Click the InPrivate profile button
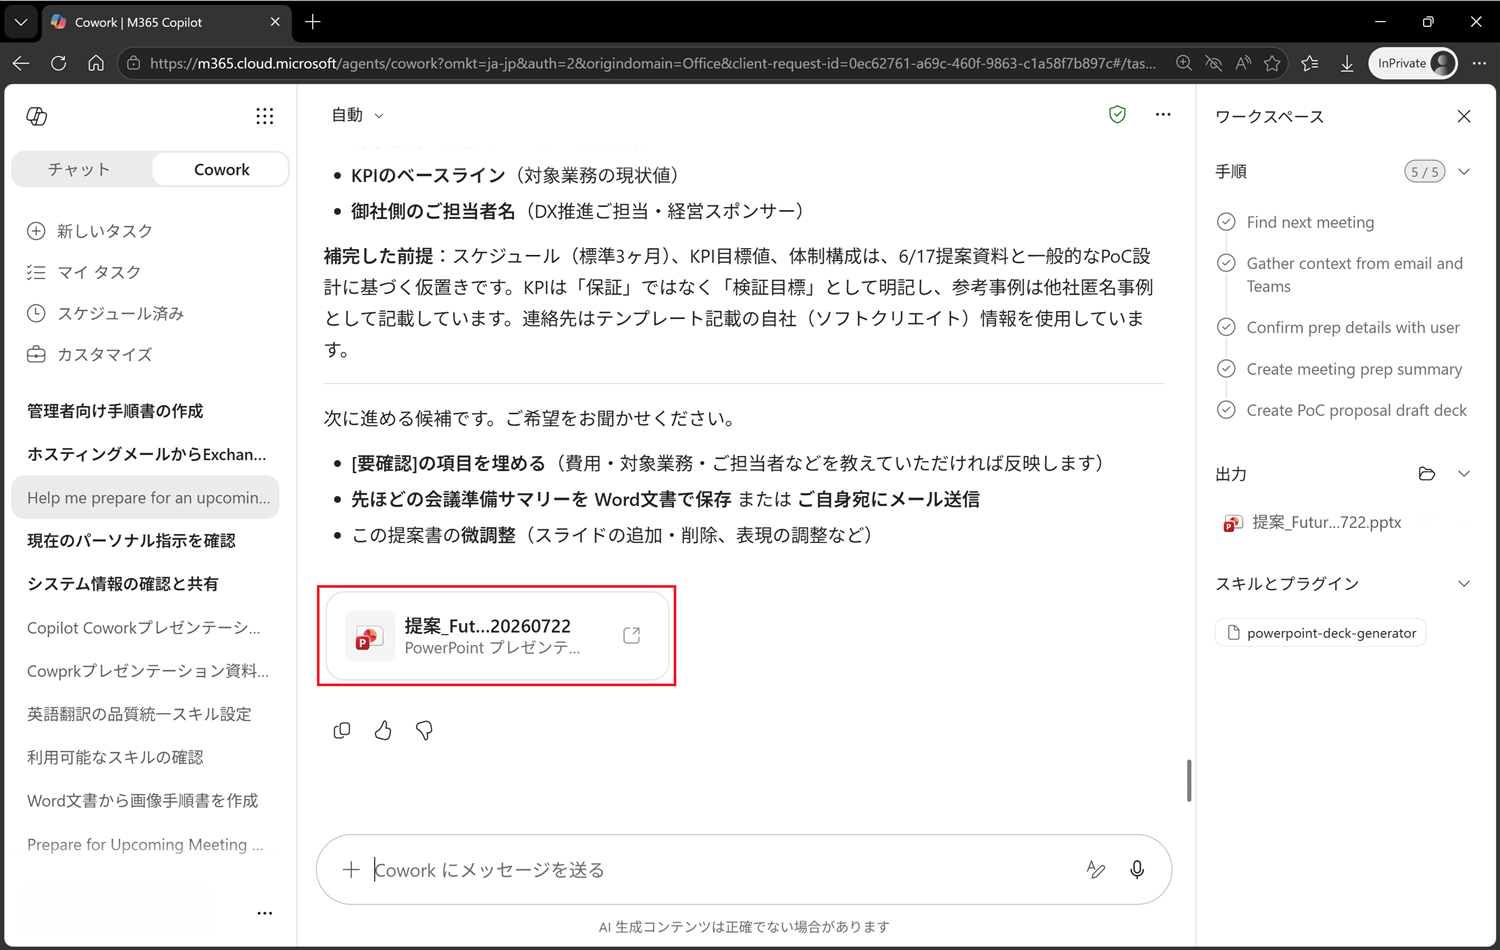 1413,63
